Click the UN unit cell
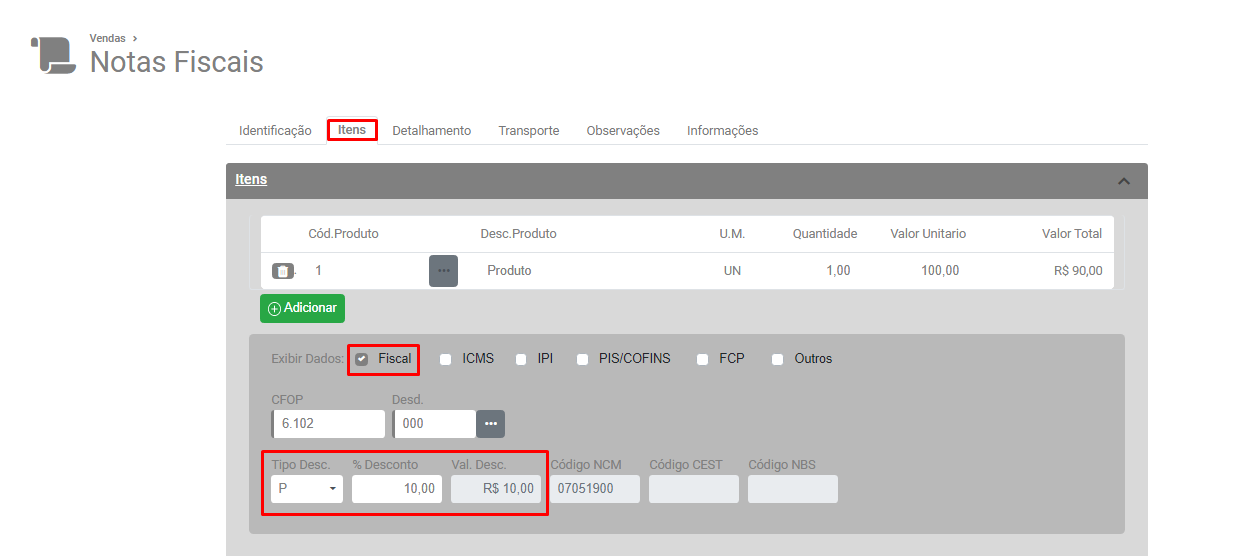The height and width of the screenshot is (556, 1240). (x=732, y=271)
